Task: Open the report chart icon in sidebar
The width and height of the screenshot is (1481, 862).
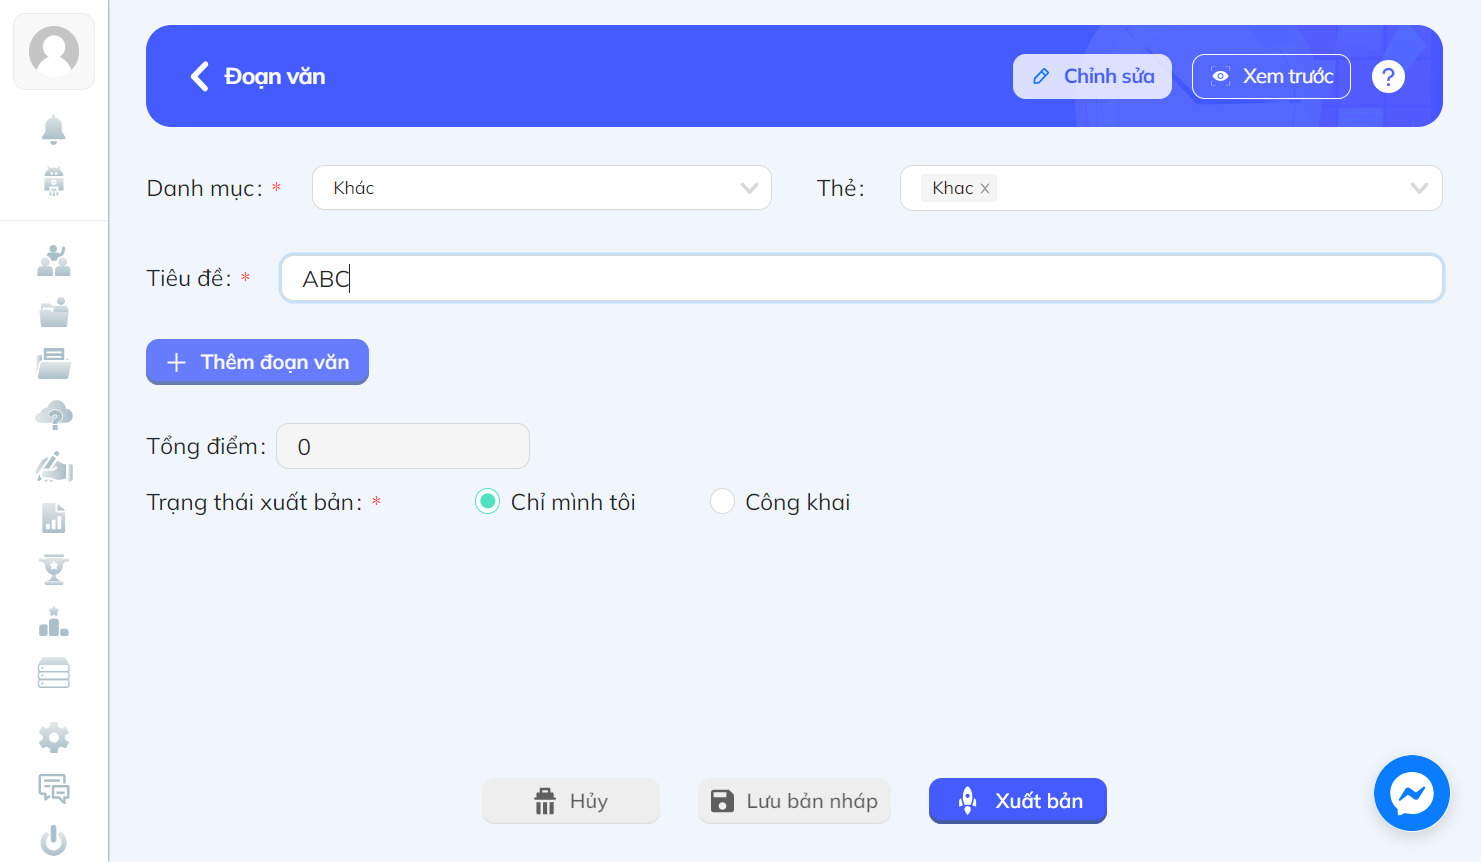Action: pyautogui.click(x=54, y=518)
